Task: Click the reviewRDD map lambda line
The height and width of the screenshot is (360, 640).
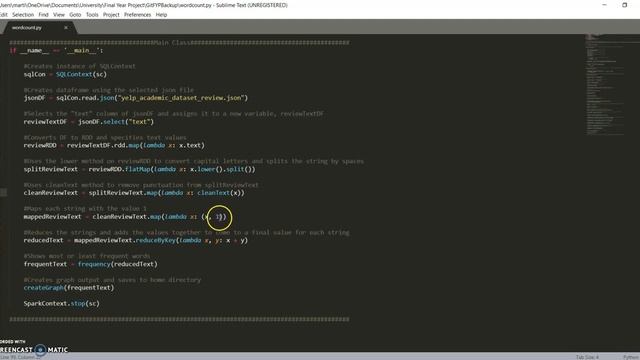Action: tap(114, 145)
